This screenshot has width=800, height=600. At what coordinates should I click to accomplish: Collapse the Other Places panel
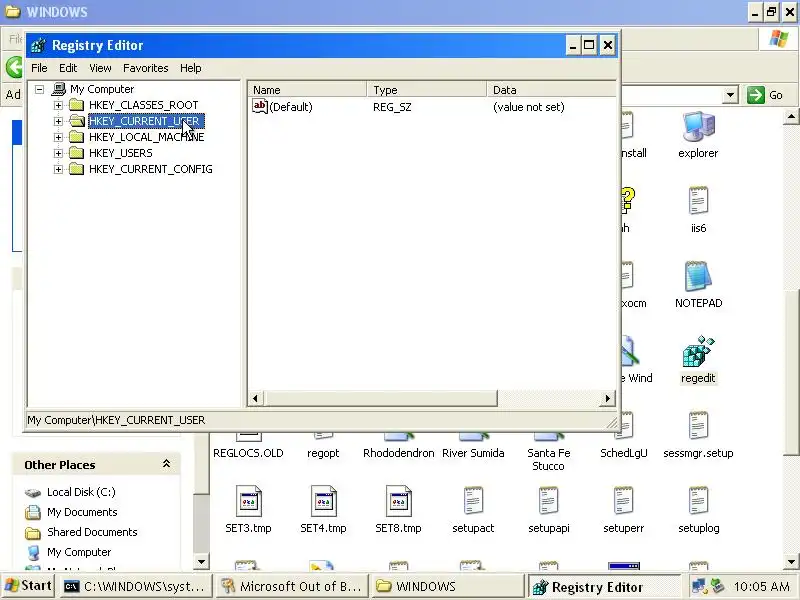[x=166, y=464]
